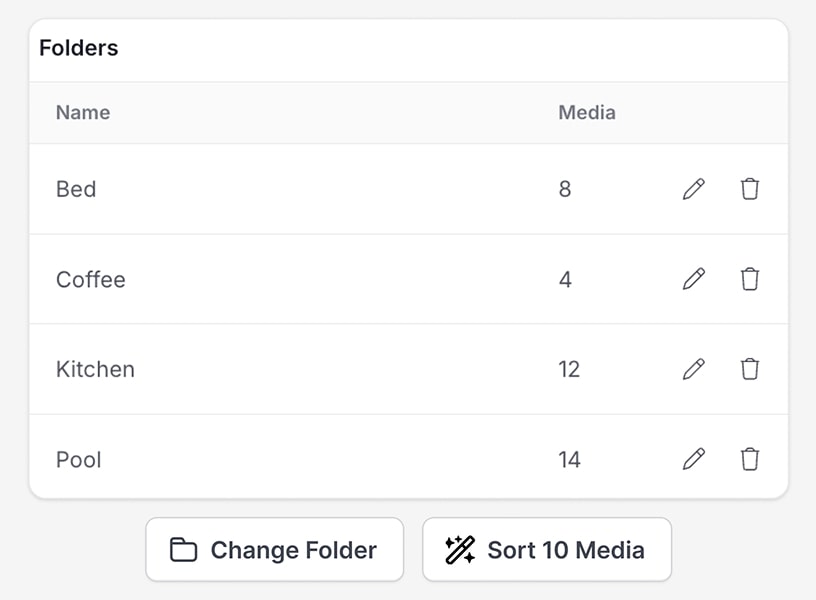Image resolution: width=816 pixels, height=600 pixels.
Task: Click the folder icon in Change Folder
Action: [183, 550]
